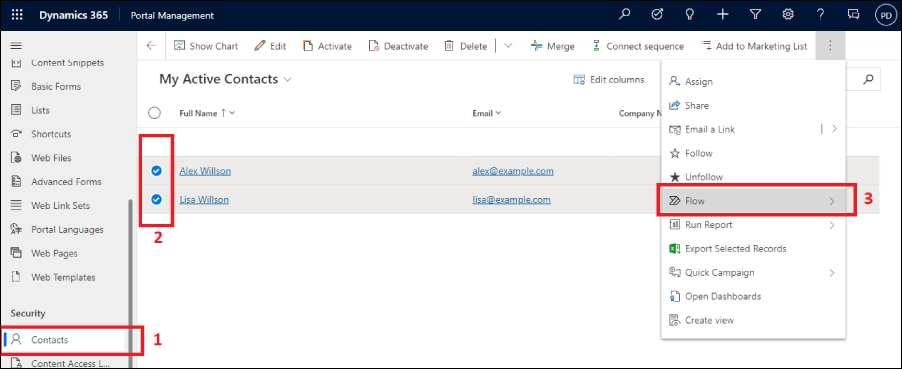Open the settings gear icon

click(788, 16)
